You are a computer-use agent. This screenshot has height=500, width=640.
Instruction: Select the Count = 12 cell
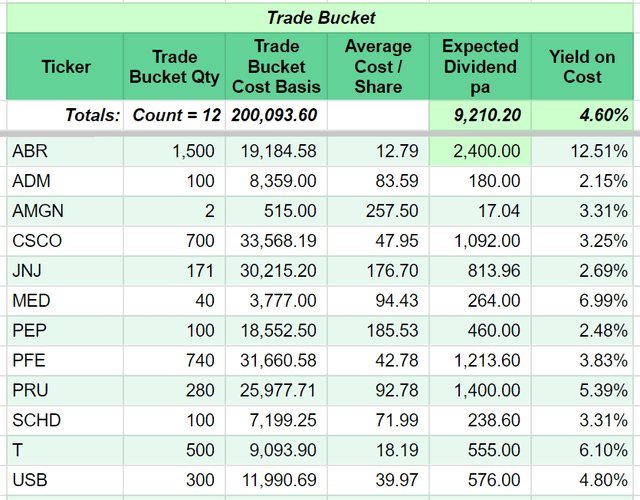[x=174, y=115]
